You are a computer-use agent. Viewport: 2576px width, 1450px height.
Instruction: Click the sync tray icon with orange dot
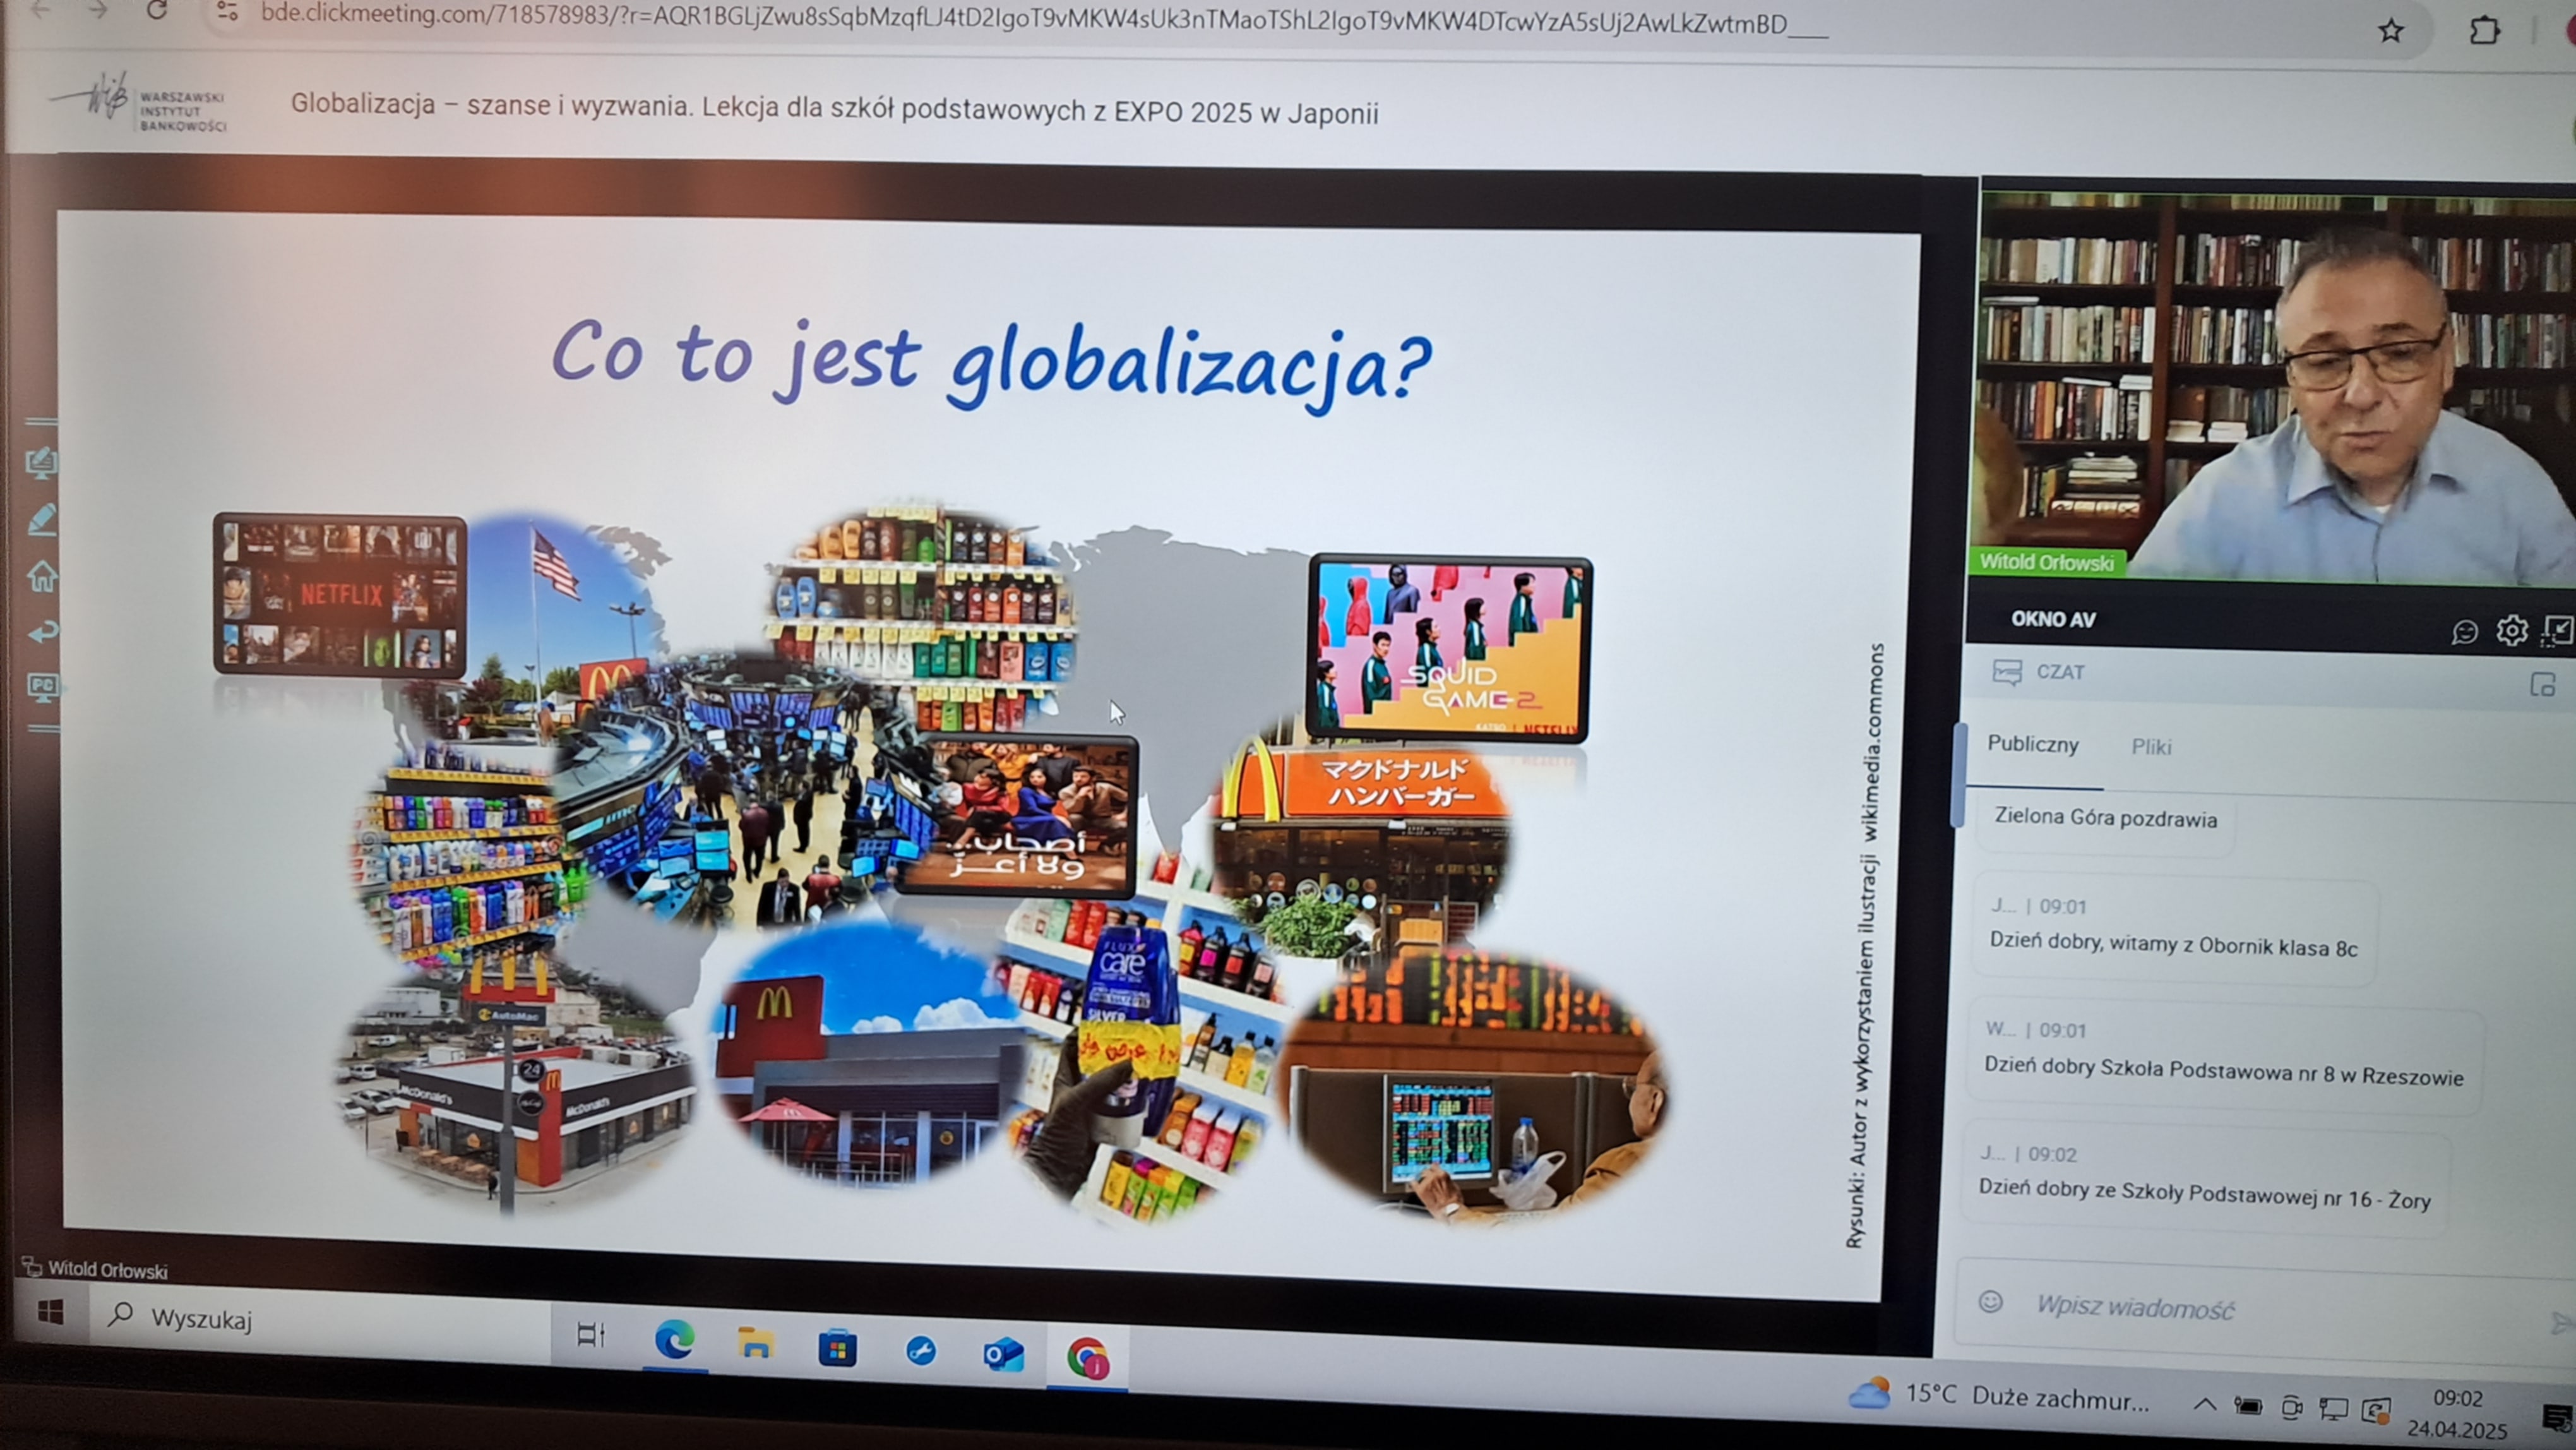pos(2376,1411)
